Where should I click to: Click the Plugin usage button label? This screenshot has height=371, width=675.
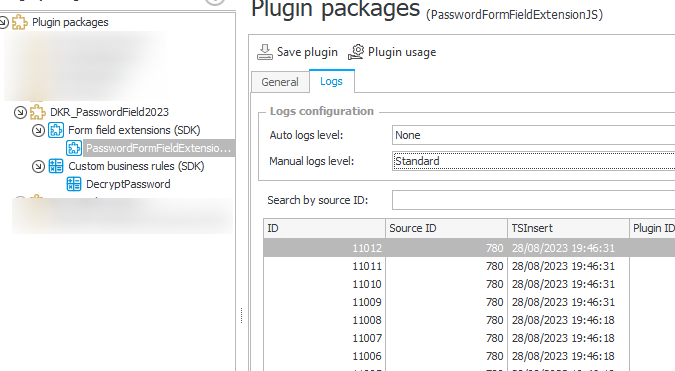(x=402, y=52)
